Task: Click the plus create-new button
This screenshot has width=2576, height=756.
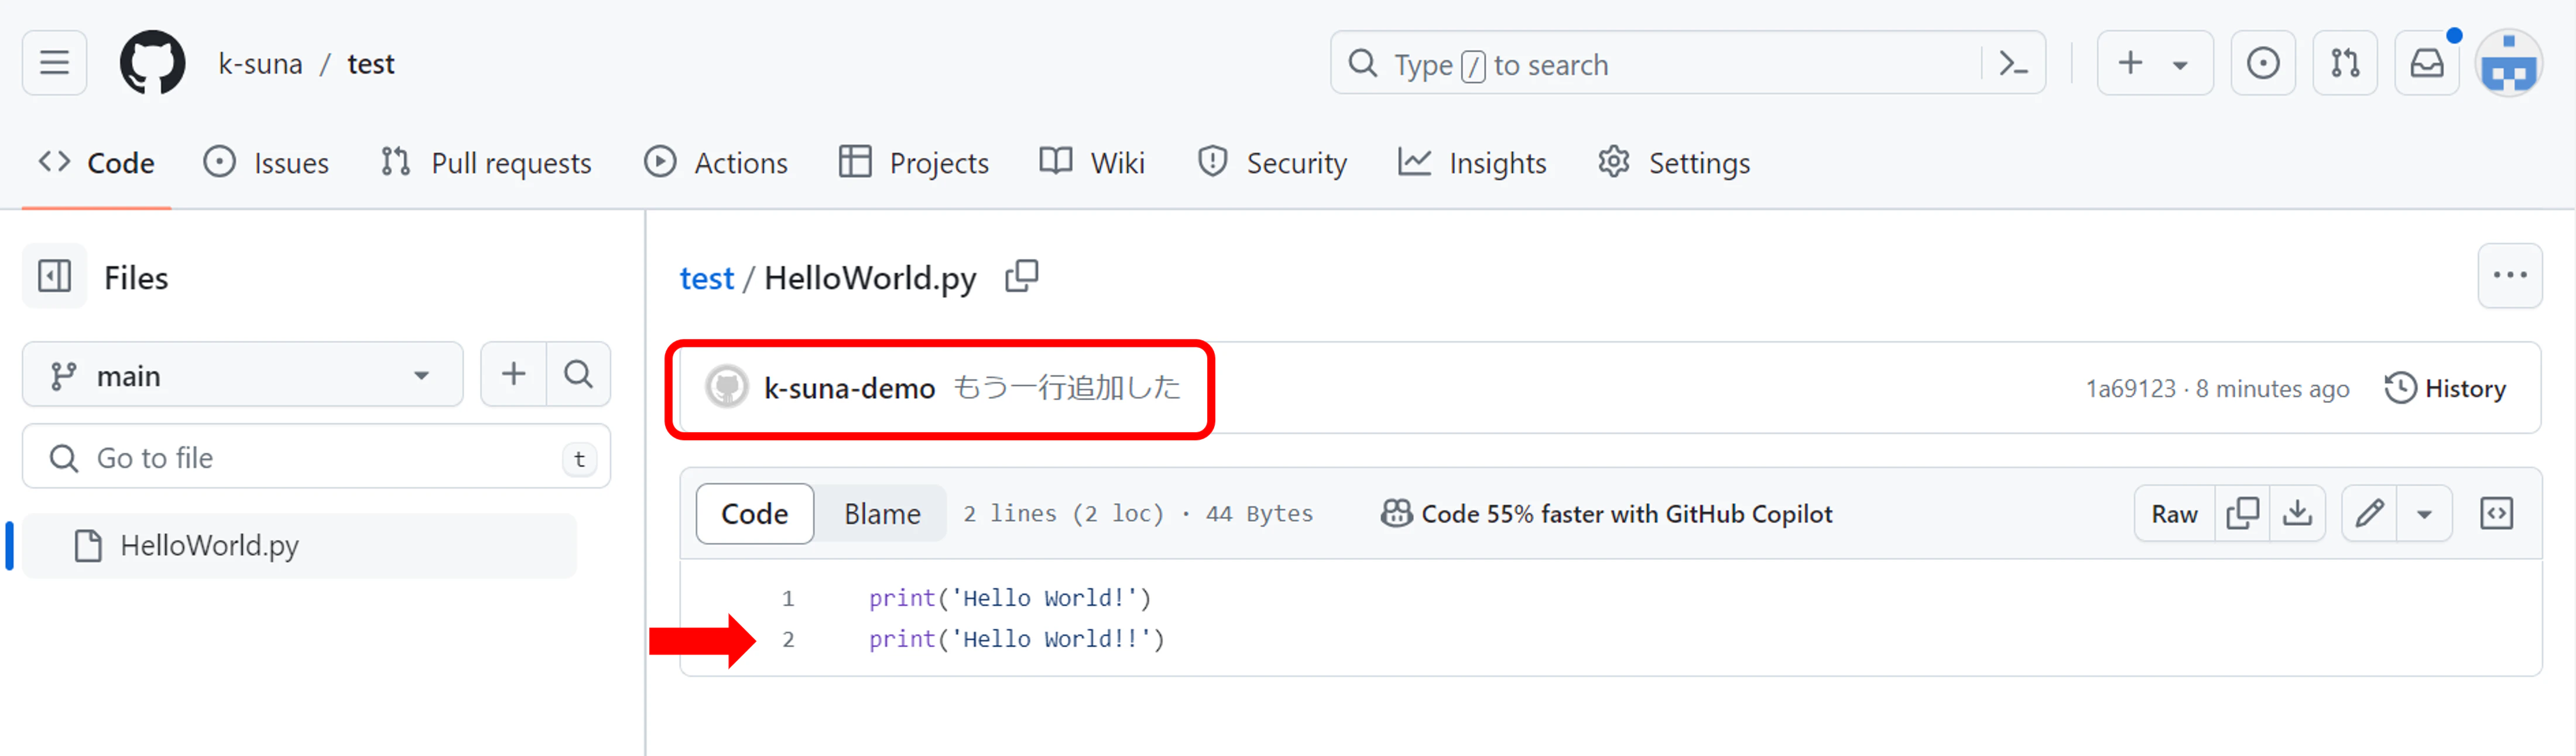Action: click(2130, 63)
